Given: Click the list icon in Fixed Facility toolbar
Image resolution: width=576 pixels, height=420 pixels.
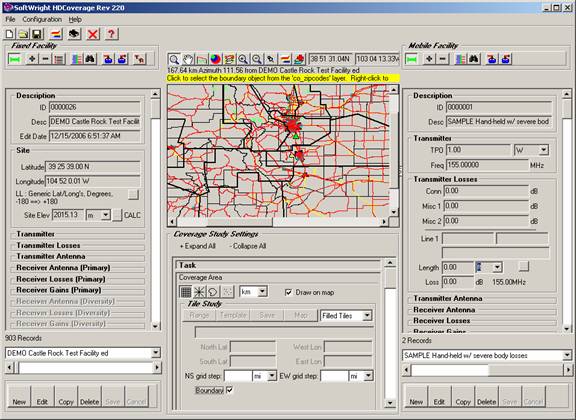Looking at the screenshot, I should tap(59, 59).
